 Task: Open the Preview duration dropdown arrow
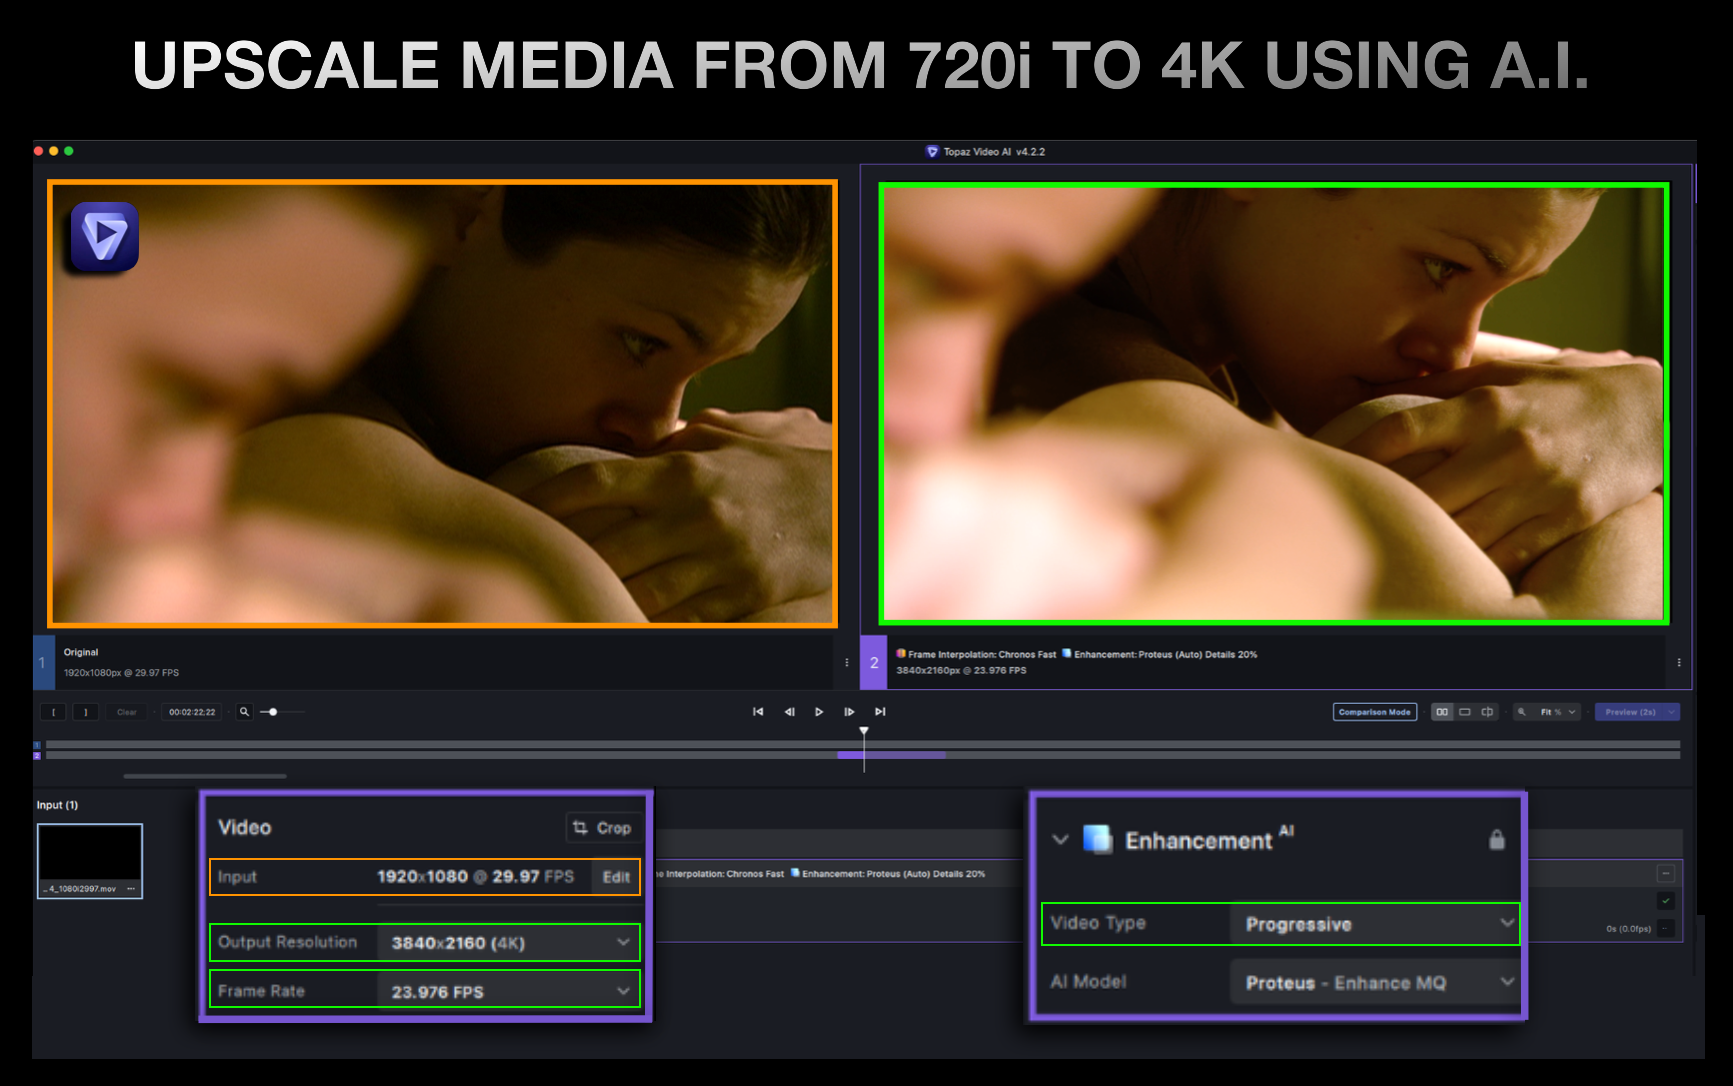coord(1671,712)
